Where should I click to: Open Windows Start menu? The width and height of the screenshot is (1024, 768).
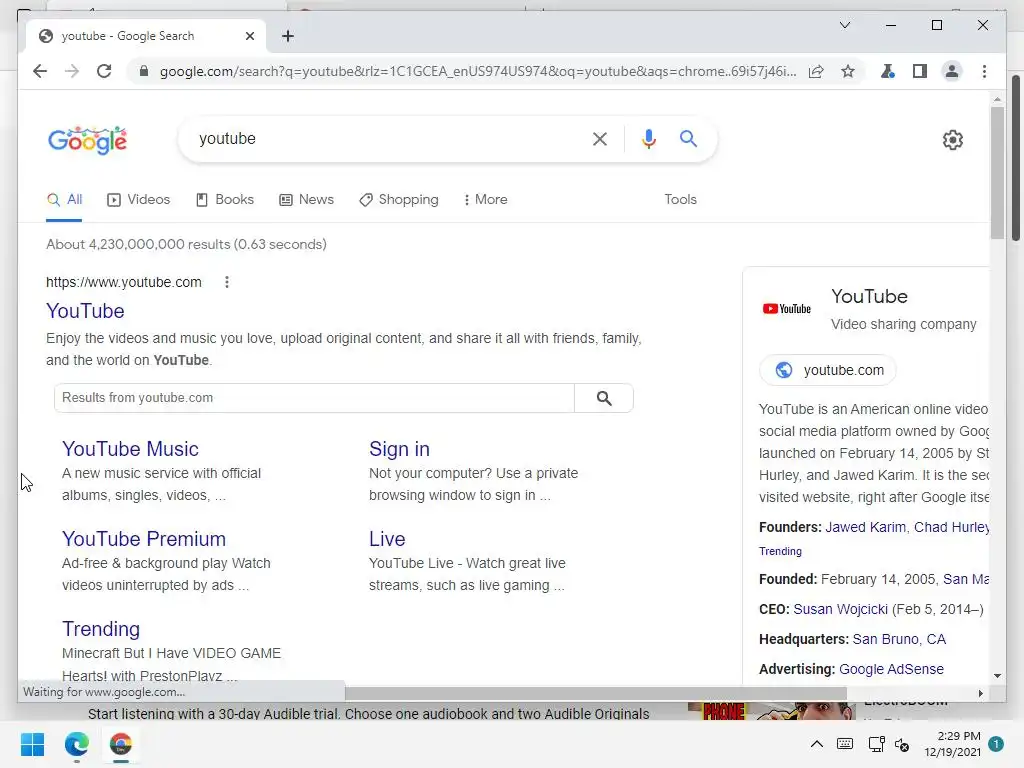(x=32, y=744)
